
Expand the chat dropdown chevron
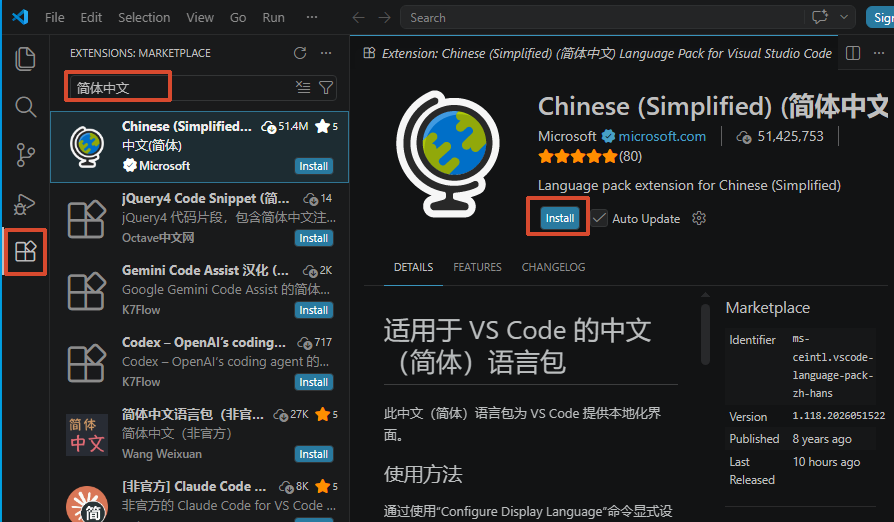point(844,17)
